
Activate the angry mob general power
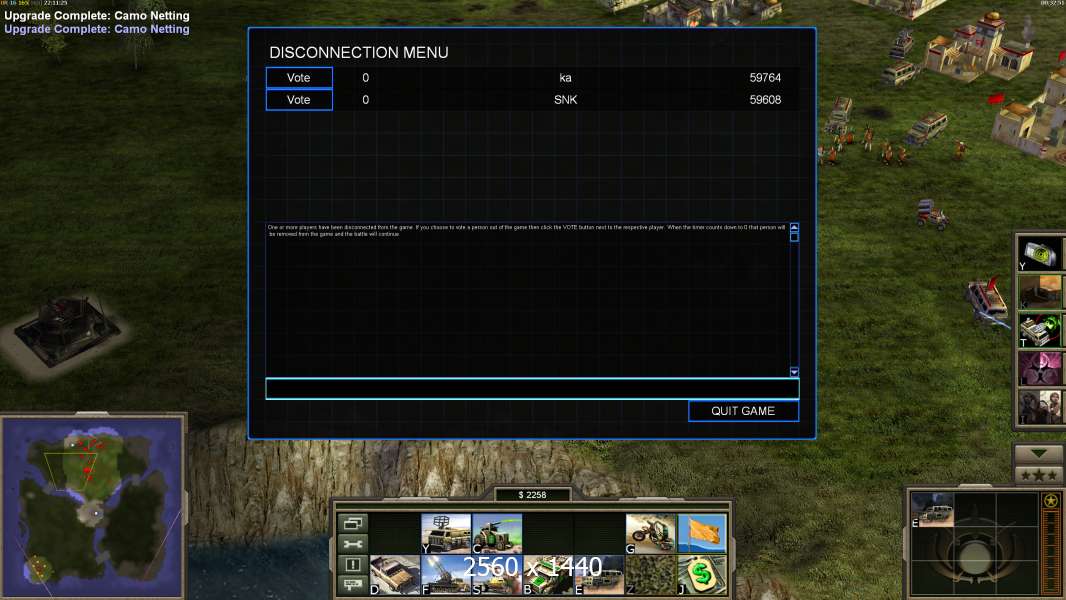(x=1040, y=406)
